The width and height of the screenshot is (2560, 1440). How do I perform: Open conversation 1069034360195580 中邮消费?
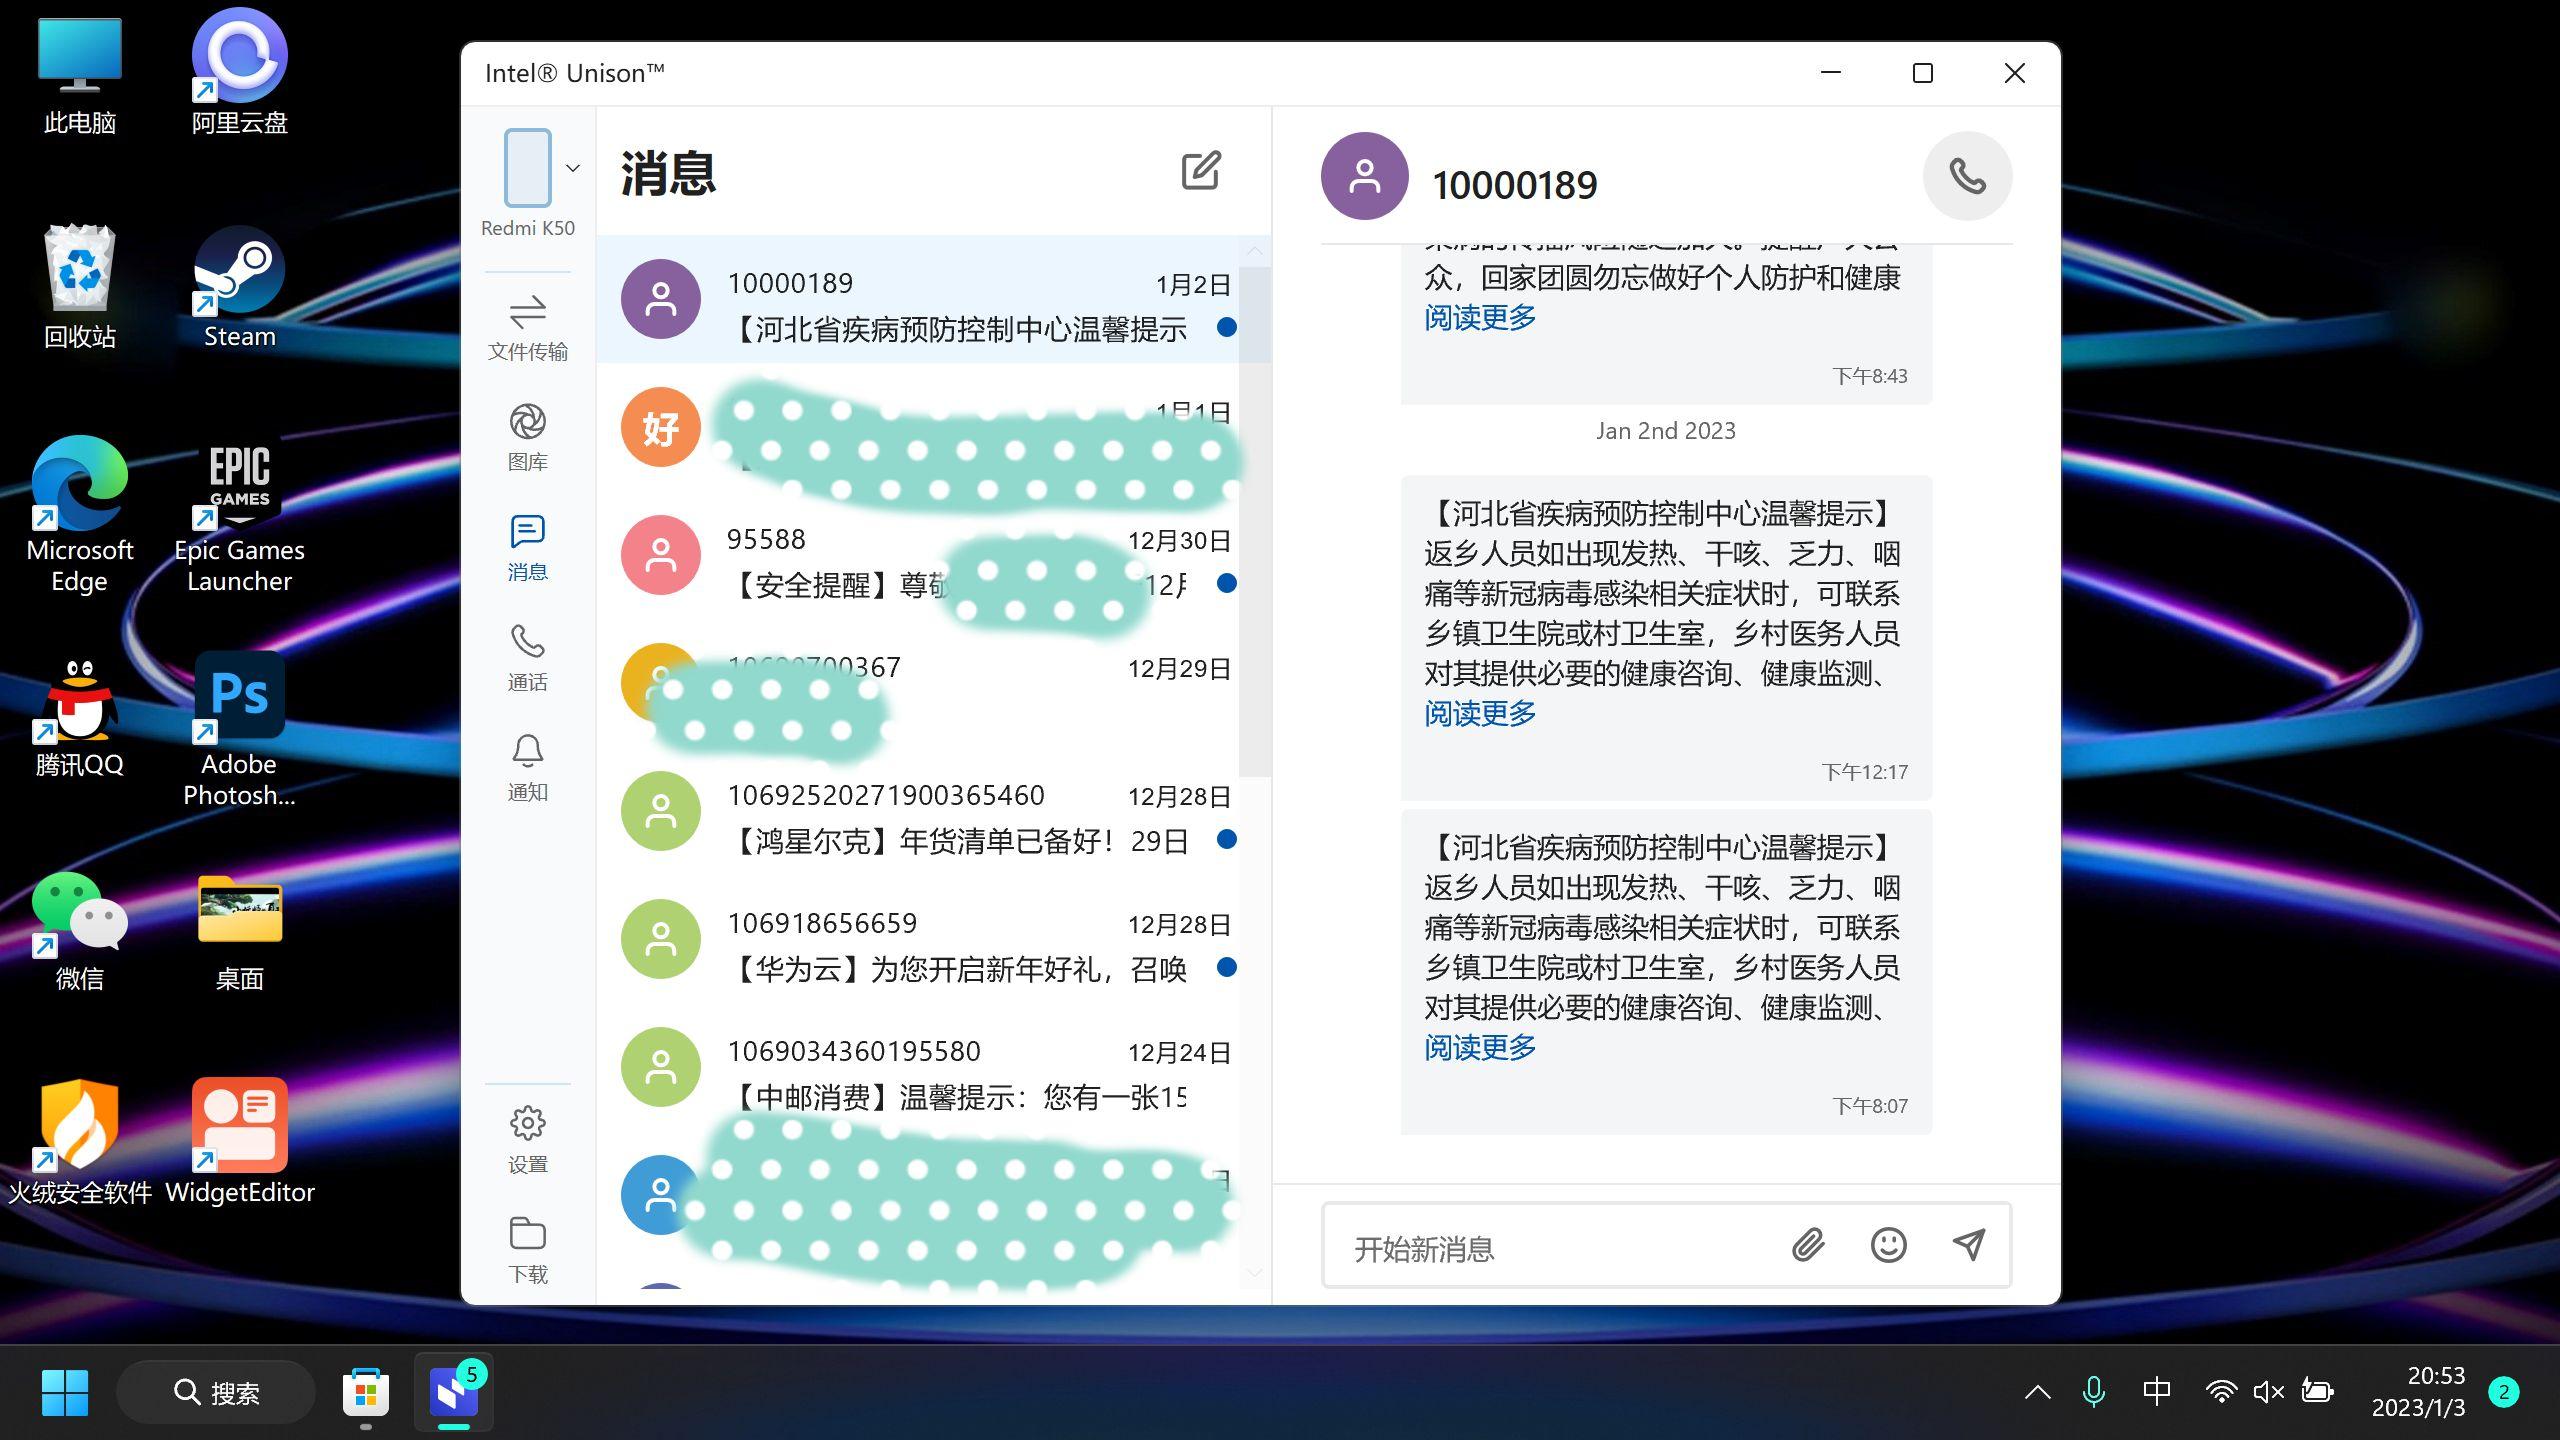point(918,1068)
